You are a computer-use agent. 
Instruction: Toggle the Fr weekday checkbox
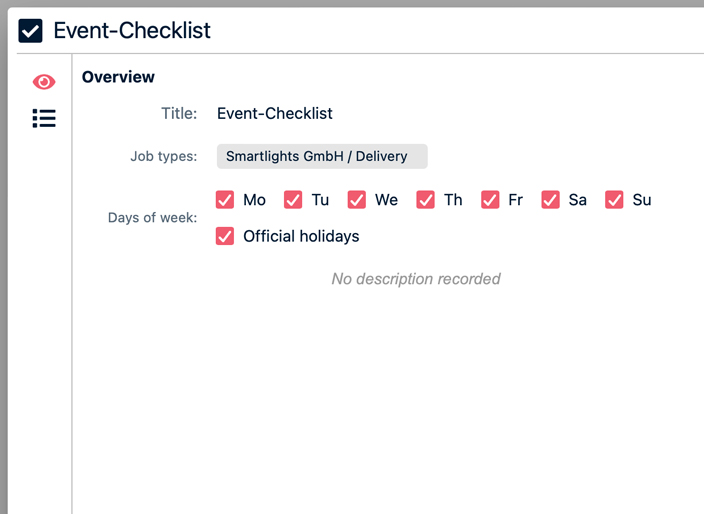pos(490,200)
